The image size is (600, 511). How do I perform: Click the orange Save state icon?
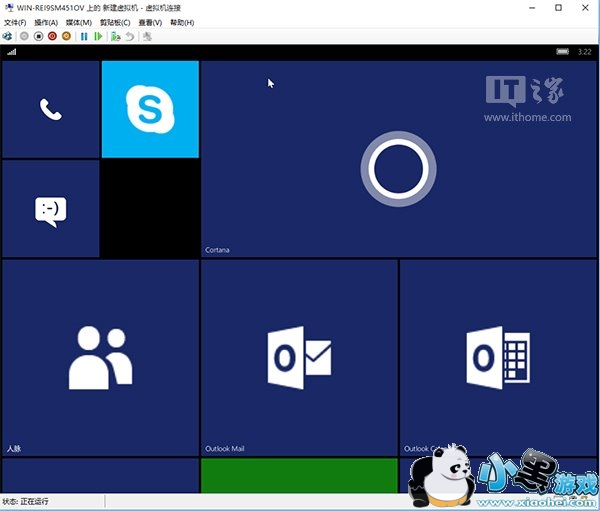coord(66,36)
